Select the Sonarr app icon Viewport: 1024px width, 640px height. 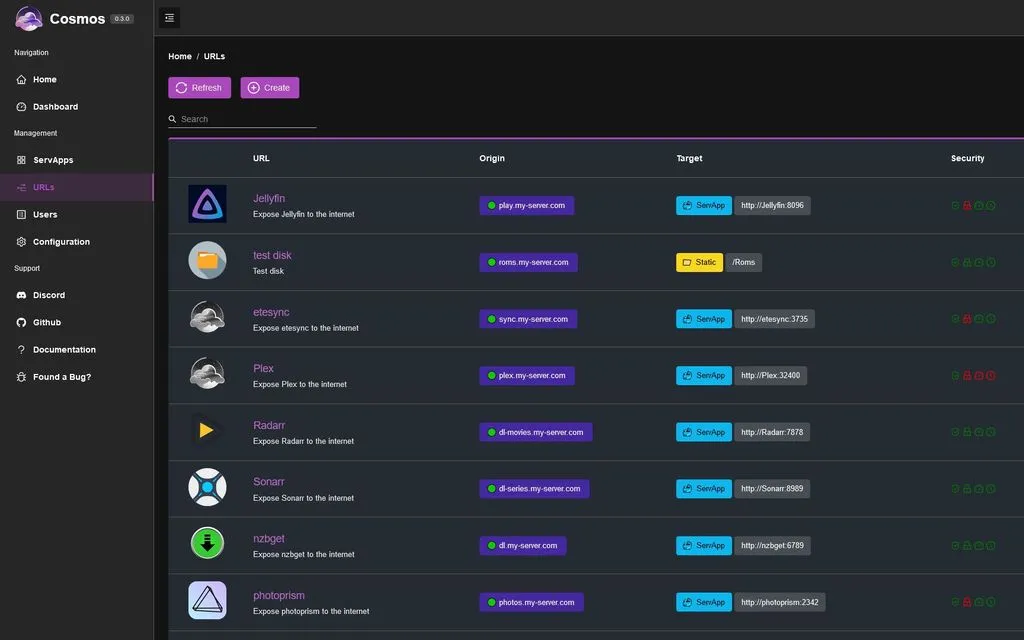(x=207, y=487)
